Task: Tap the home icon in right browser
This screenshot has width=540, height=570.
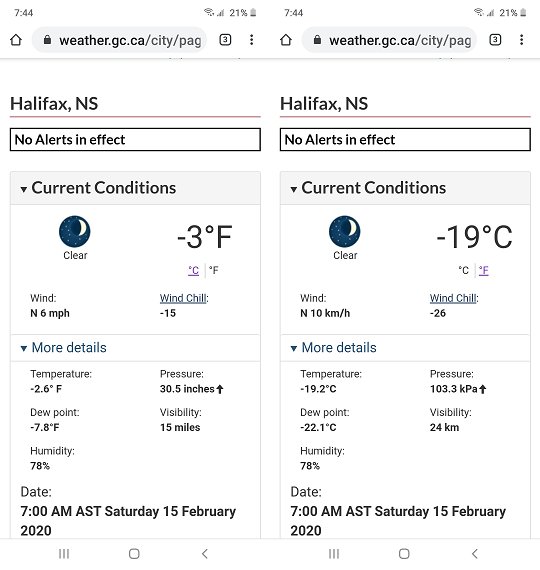Action: click(286, 40)
